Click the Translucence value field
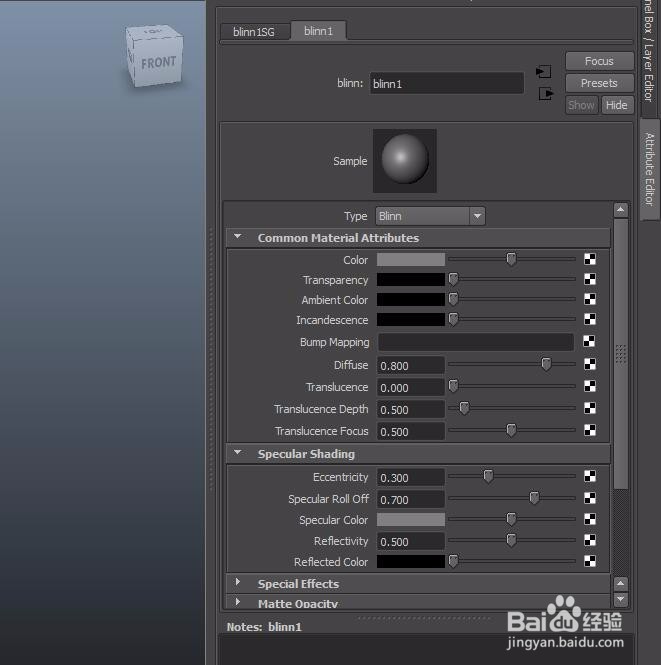Screen dimensions: 661x665 [411, 388]
